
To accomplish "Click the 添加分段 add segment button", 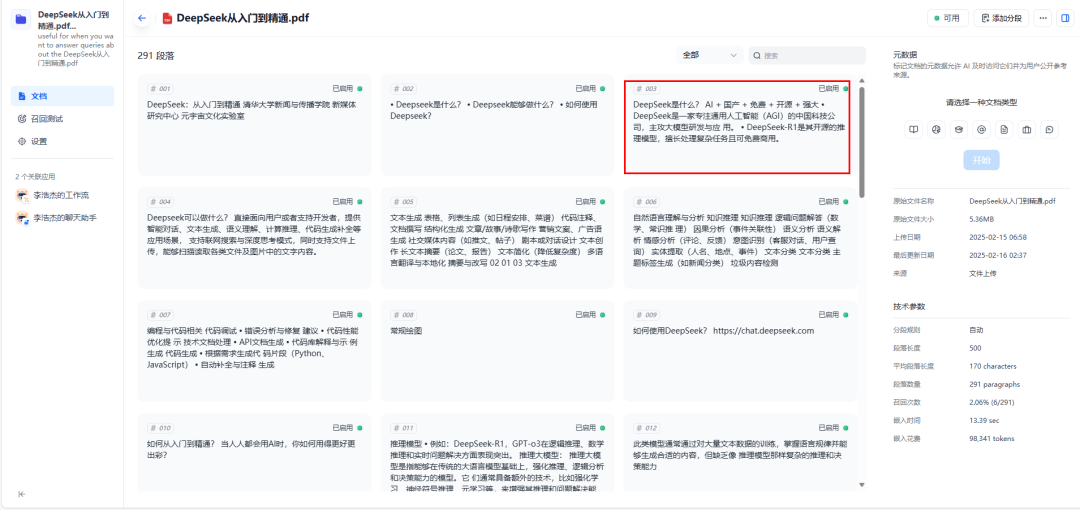I will pyautogui.click(x=1001, y=18).
